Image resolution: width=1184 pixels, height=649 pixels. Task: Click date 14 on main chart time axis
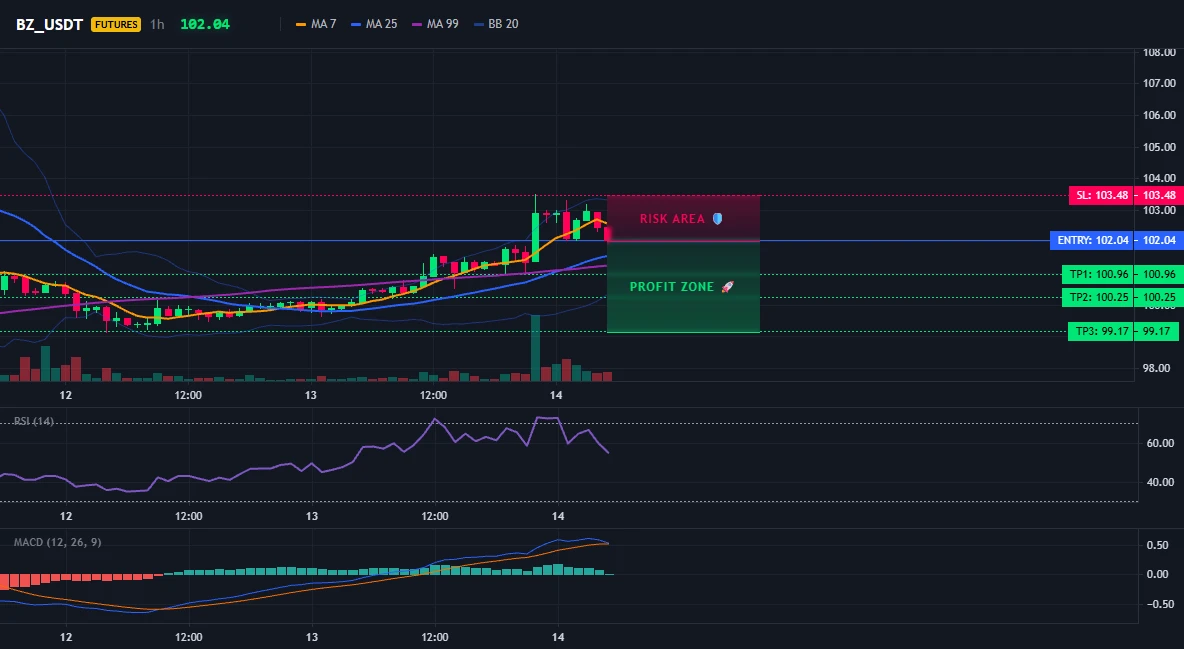(x=557, y=395)
